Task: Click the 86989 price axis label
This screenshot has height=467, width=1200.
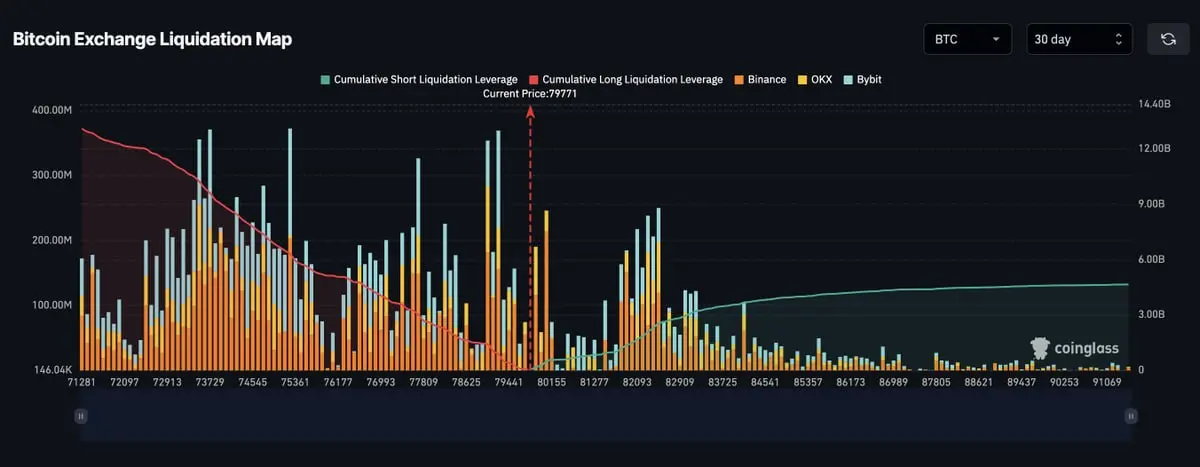Action: tap(894, 383)
